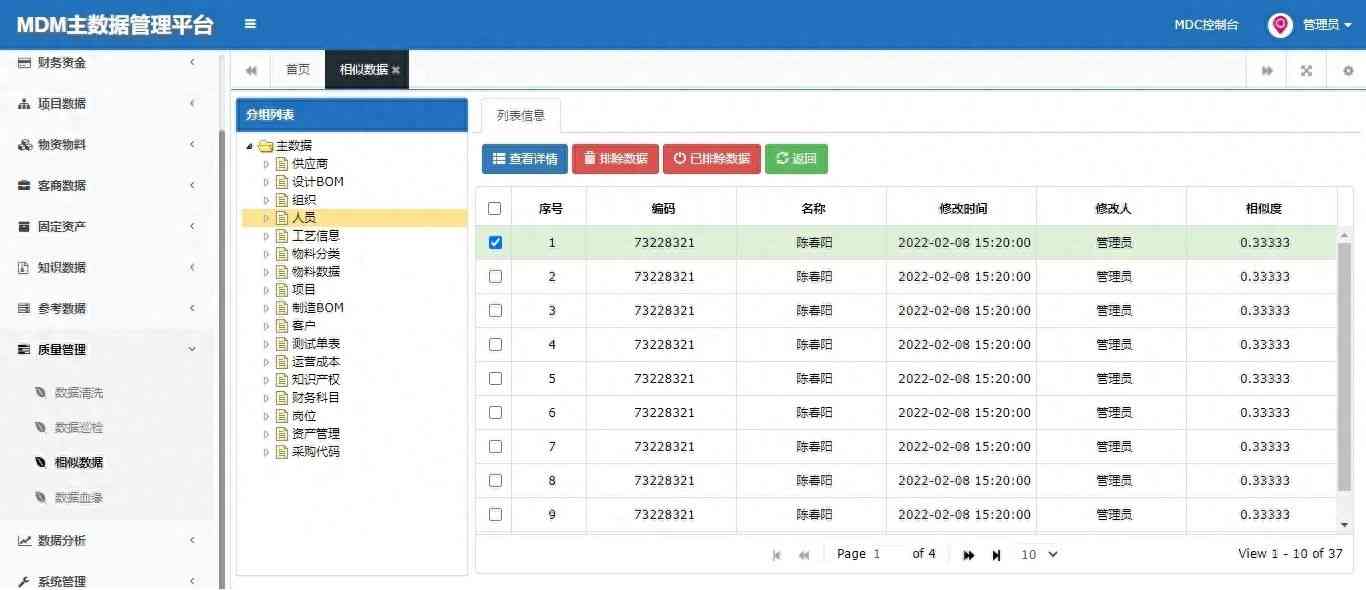Check the row 5 checkbox
This screenshot has width=1366, height=590.
[x=495, y=378]
